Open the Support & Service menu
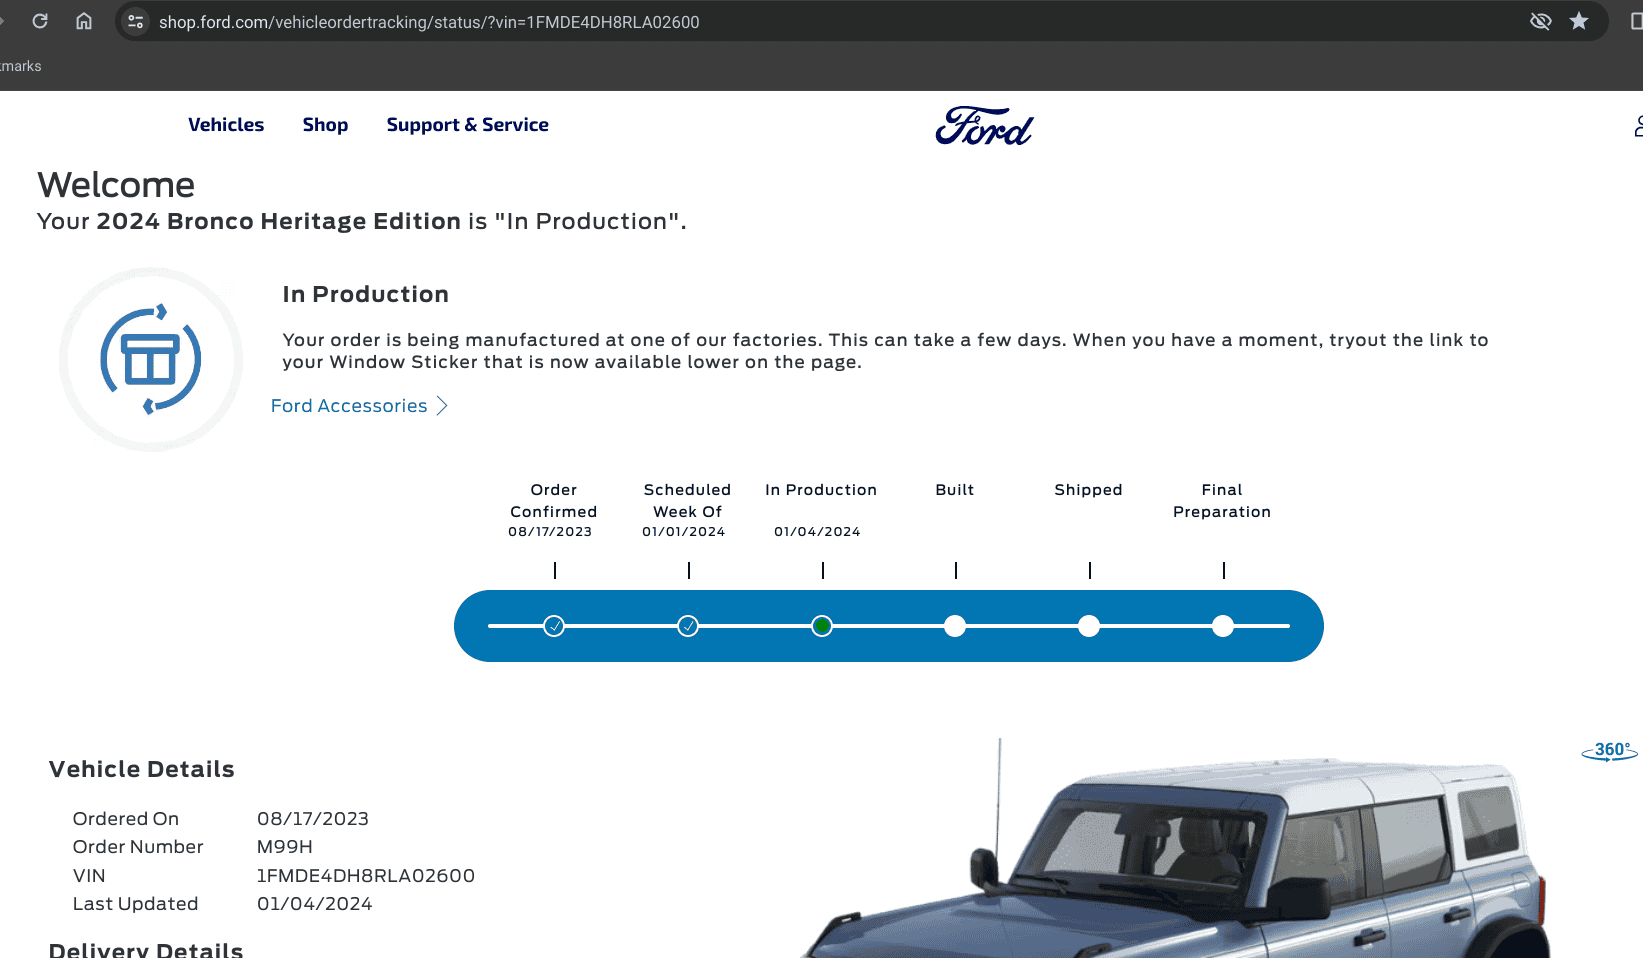The width and height of the screenshot is (1643, 958). (467, 125)
